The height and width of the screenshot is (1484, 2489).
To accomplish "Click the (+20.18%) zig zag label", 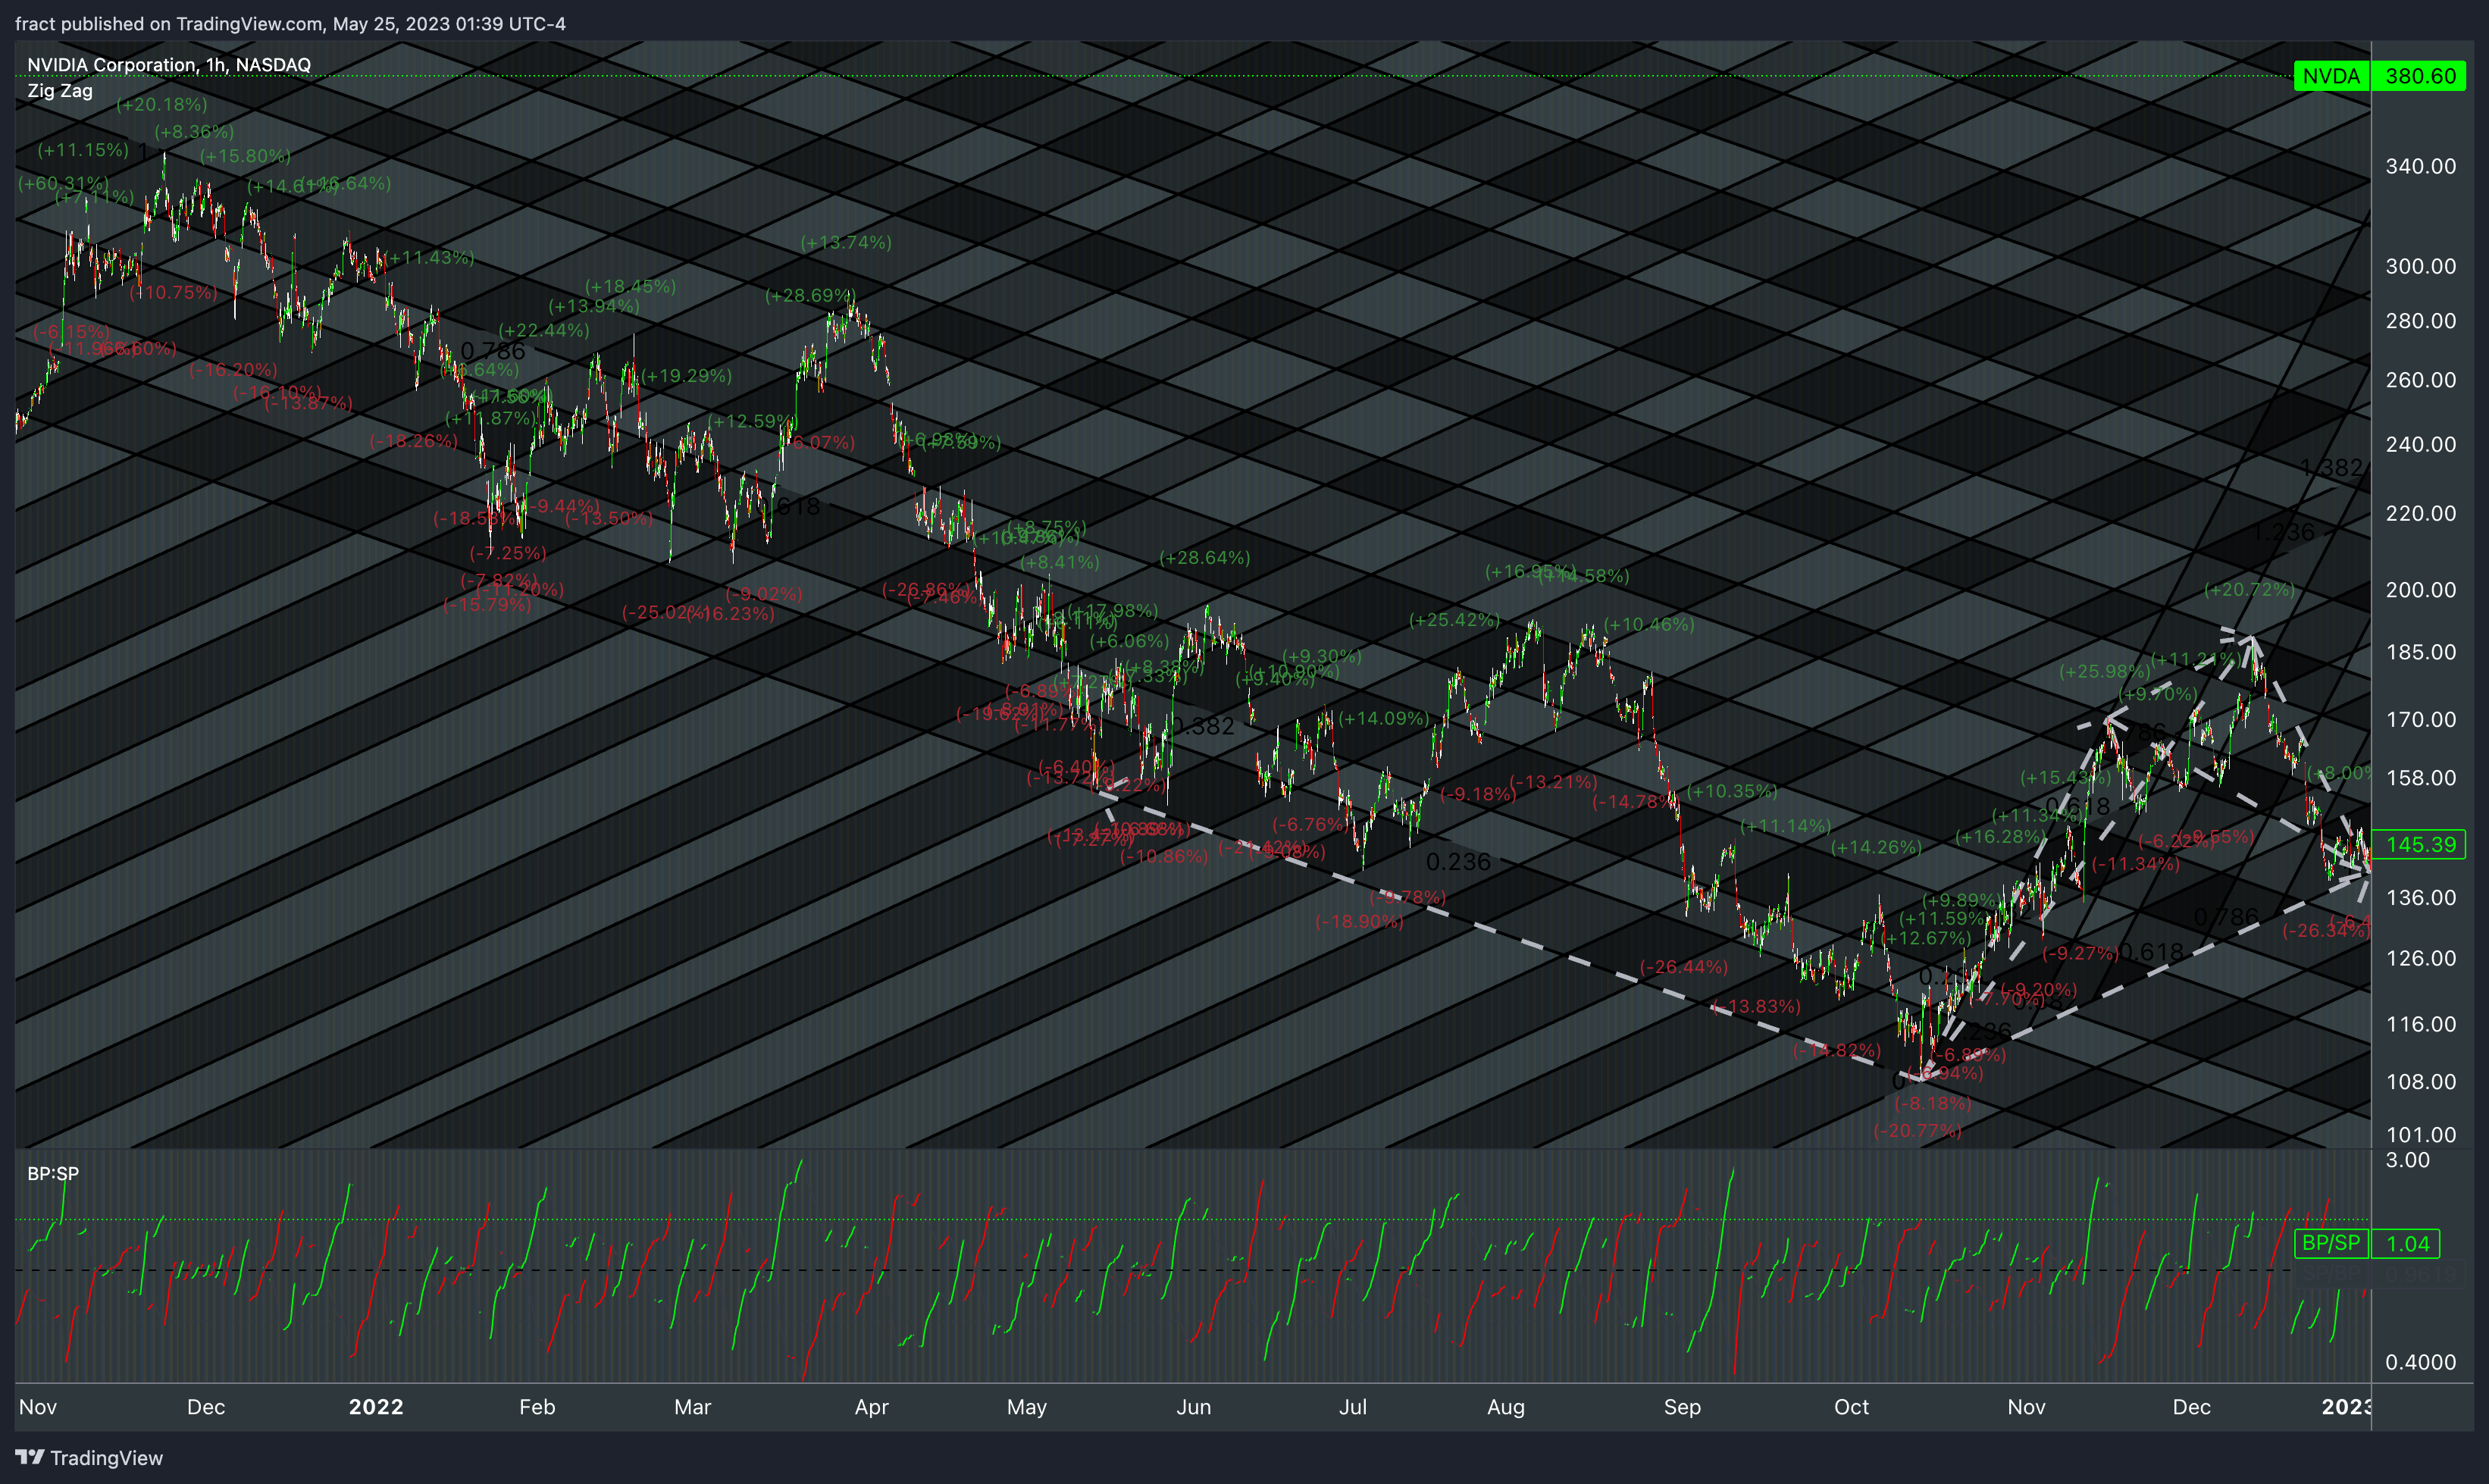I will pyautogui.click(x=162, y=104).
